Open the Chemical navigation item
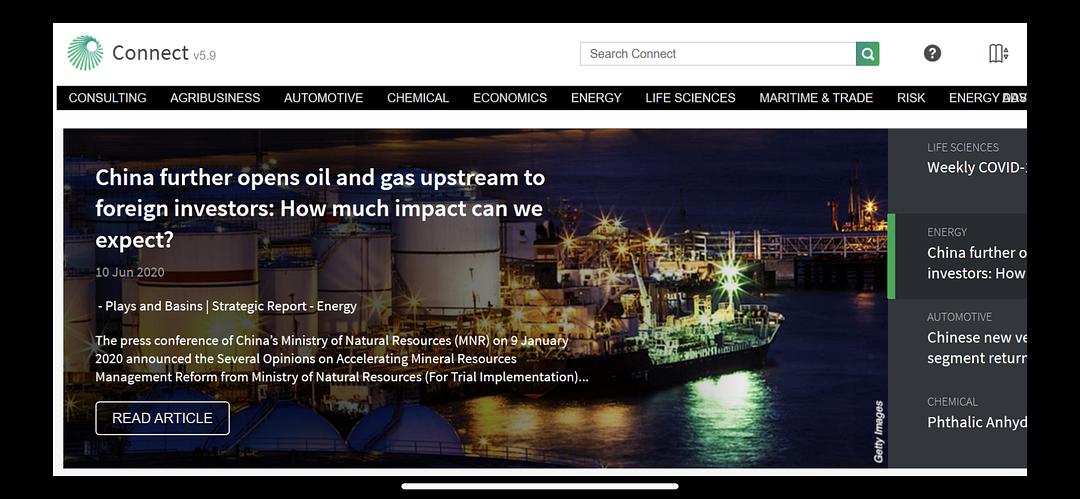The height and width of the screenshot is (499, 1080). click(418, 98)
